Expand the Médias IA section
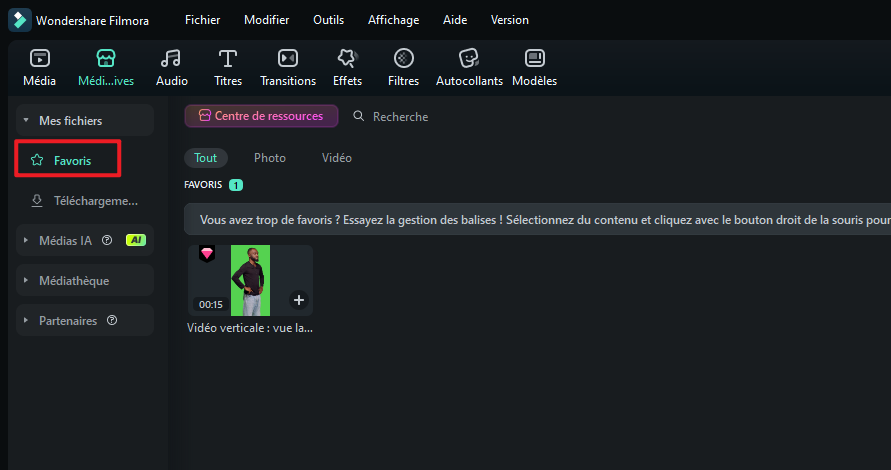This screenshot has width=891, height=470. [x=26, y=240]
